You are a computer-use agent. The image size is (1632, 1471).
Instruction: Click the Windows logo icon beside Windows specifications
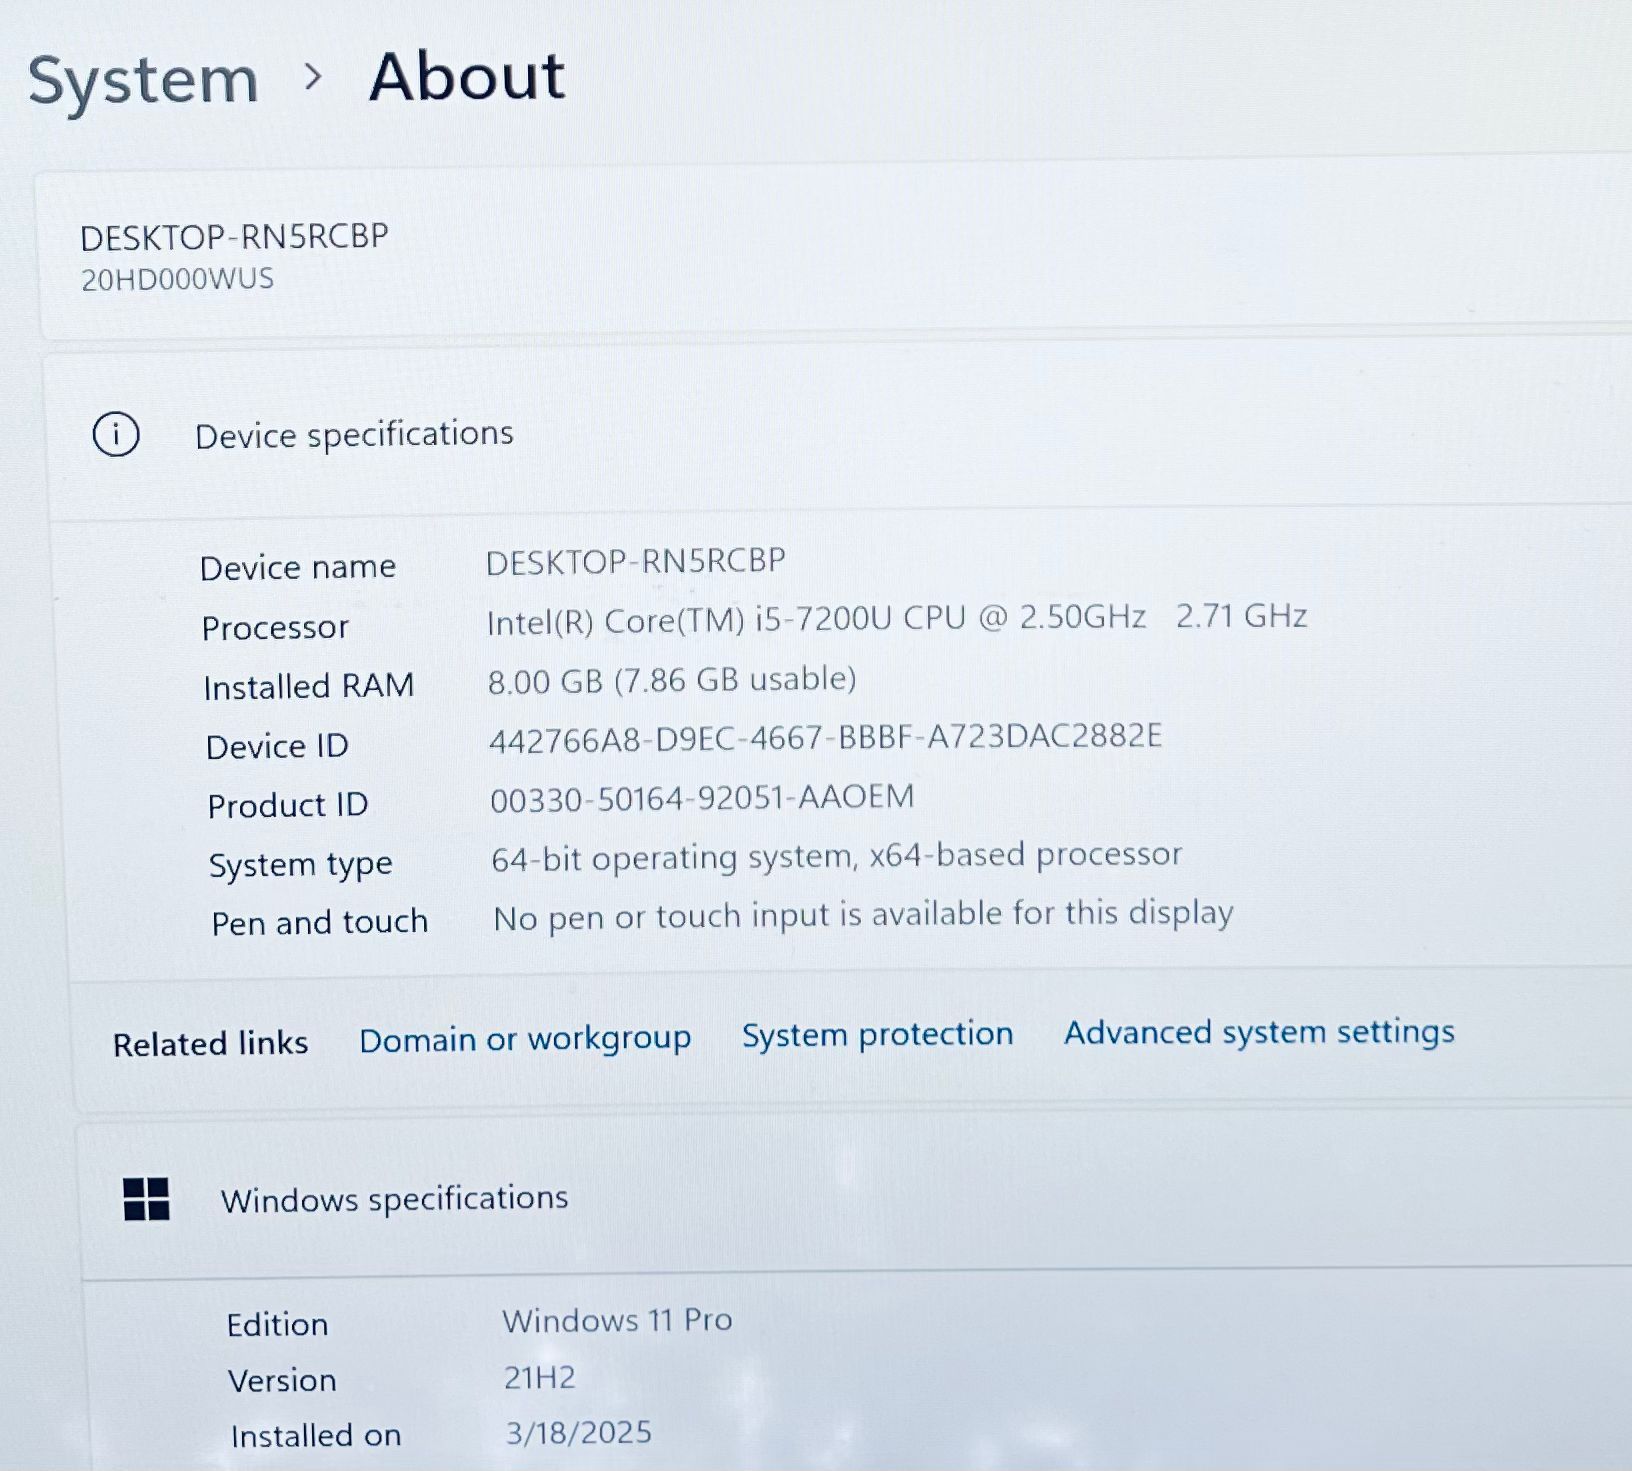click(146, 1198)
